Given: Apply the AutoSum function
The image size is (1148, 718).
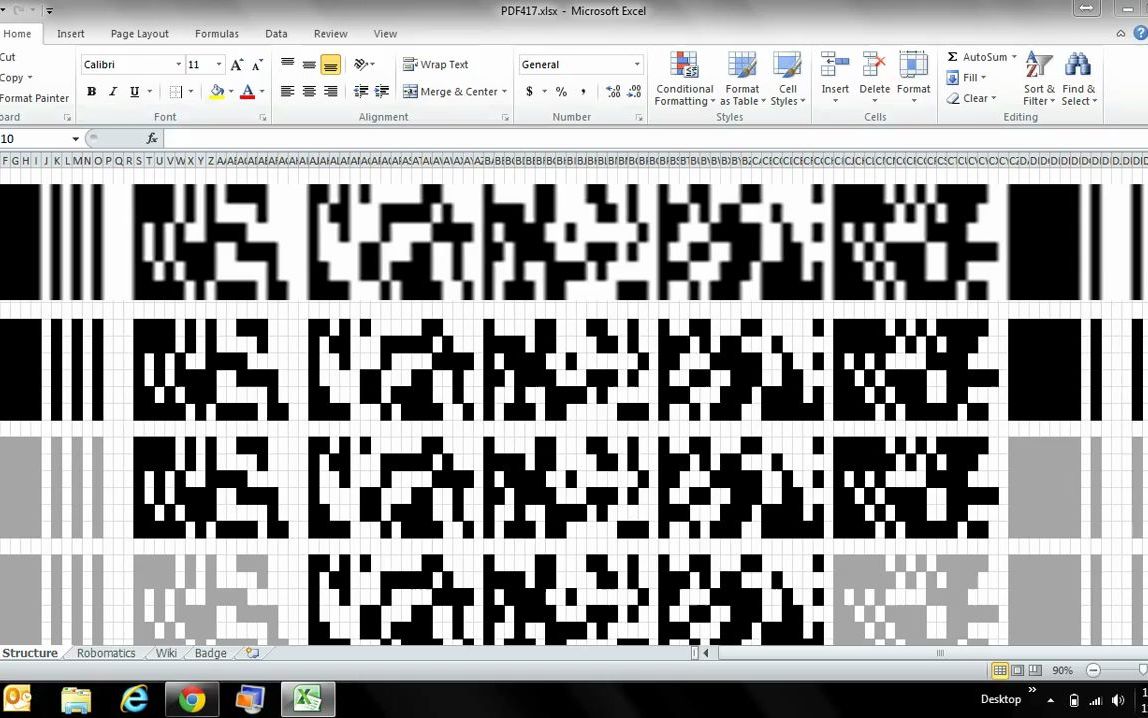Looking at the screenshot, I should (x=978, y=57).
